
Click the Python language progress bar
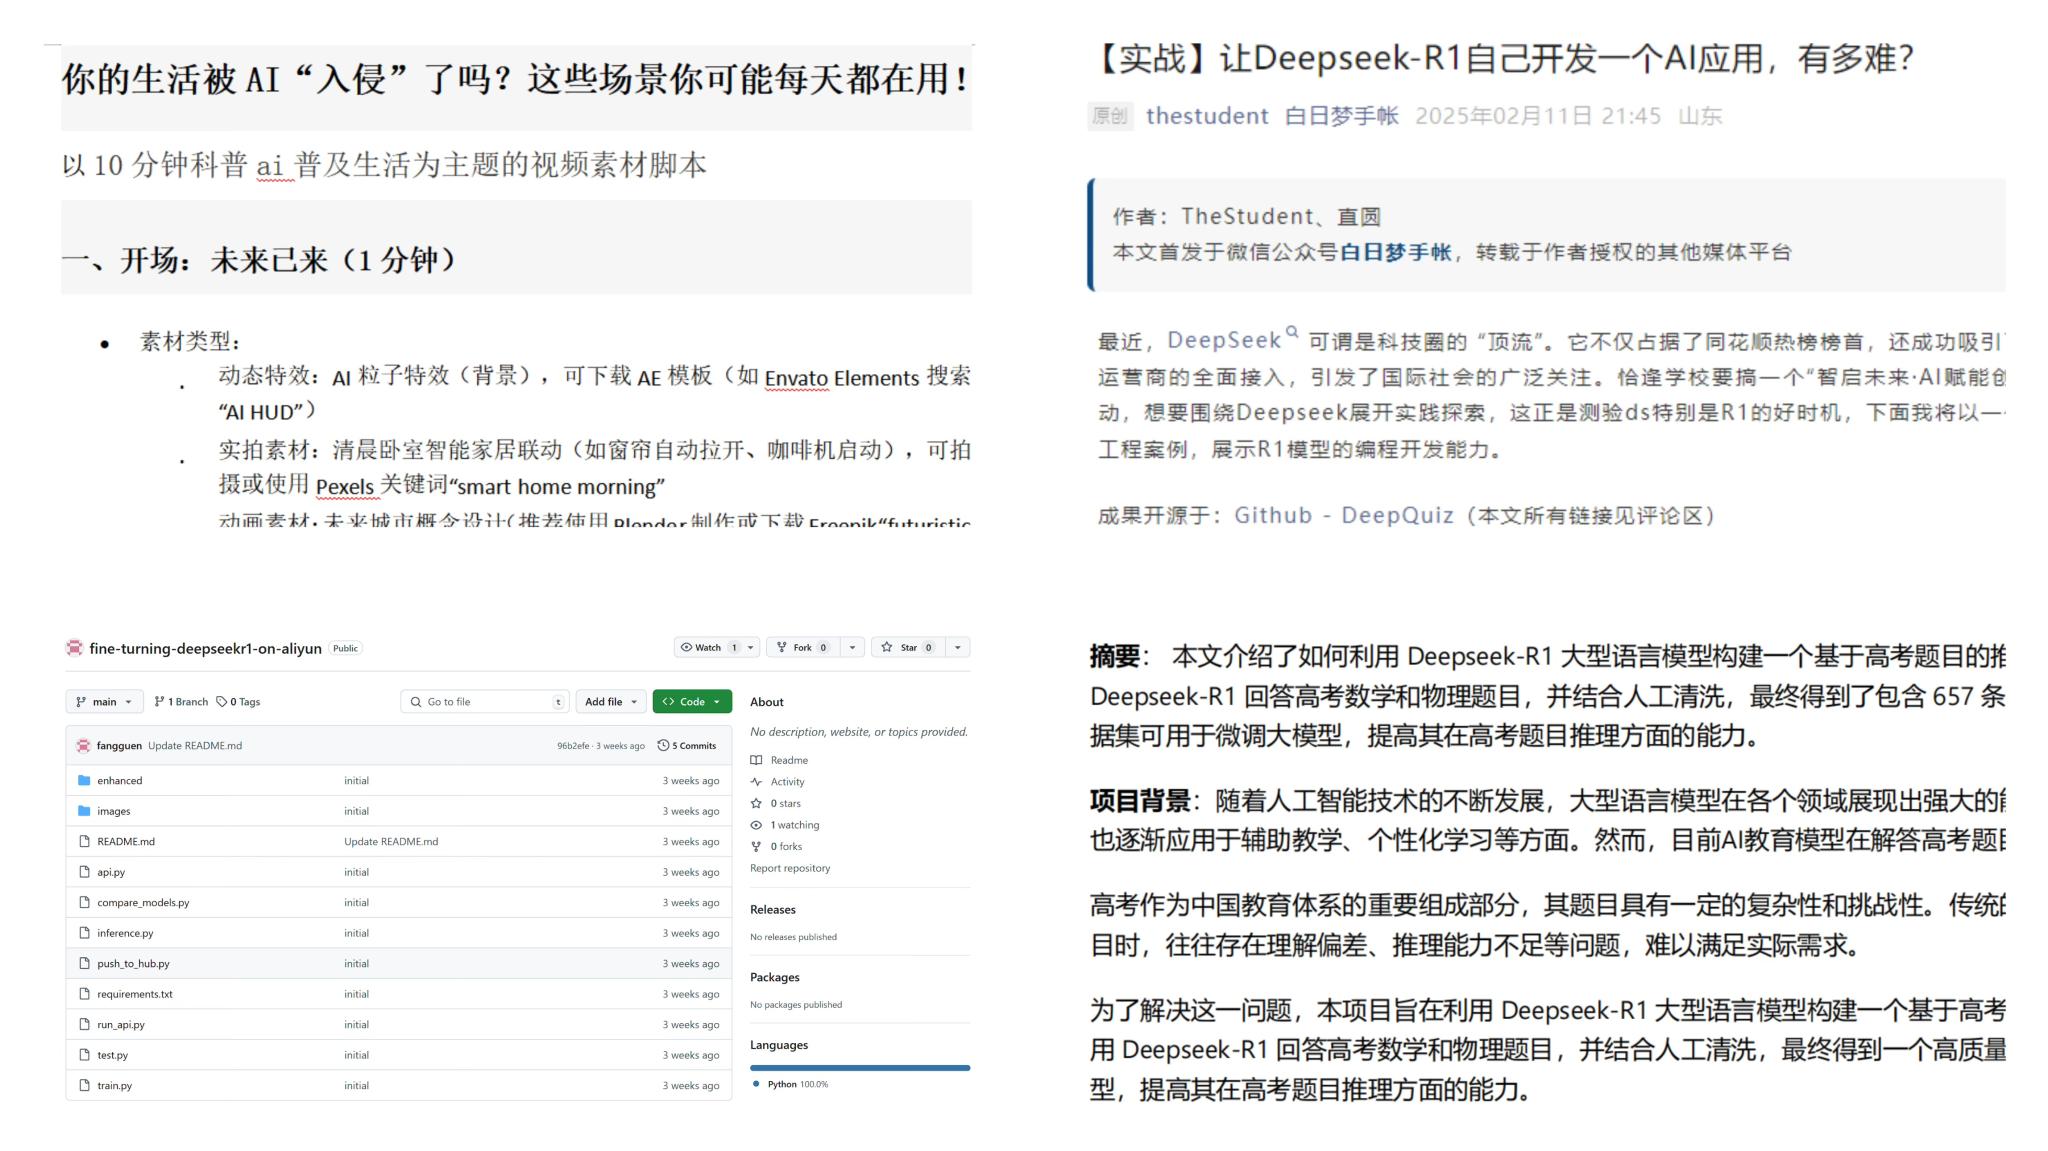[x=860, y=1068]
